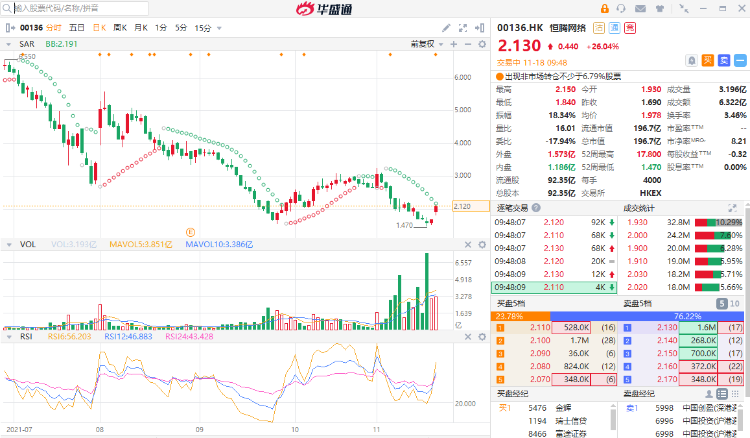This screenshot has width=750, height=438.
Task: Select 5-level order book depth toggle
Action: (722, 303)
